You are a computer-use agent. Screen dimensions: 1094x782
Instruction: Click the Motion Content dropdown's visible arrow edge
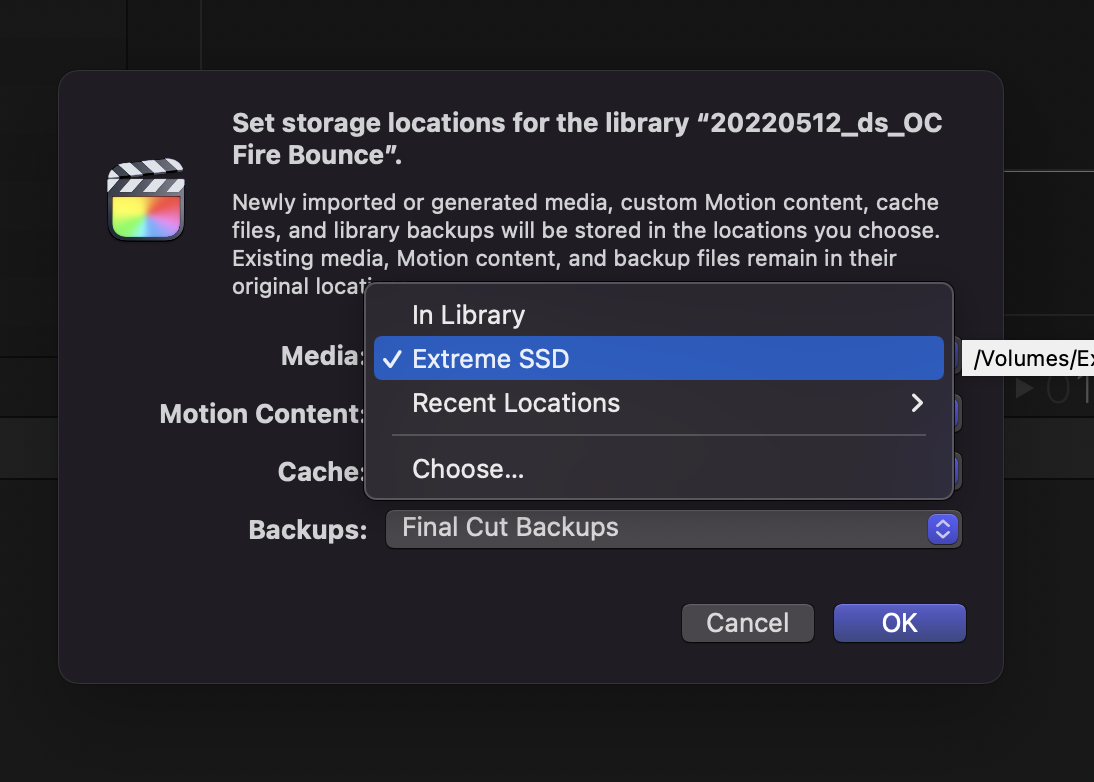coord(958,412)
